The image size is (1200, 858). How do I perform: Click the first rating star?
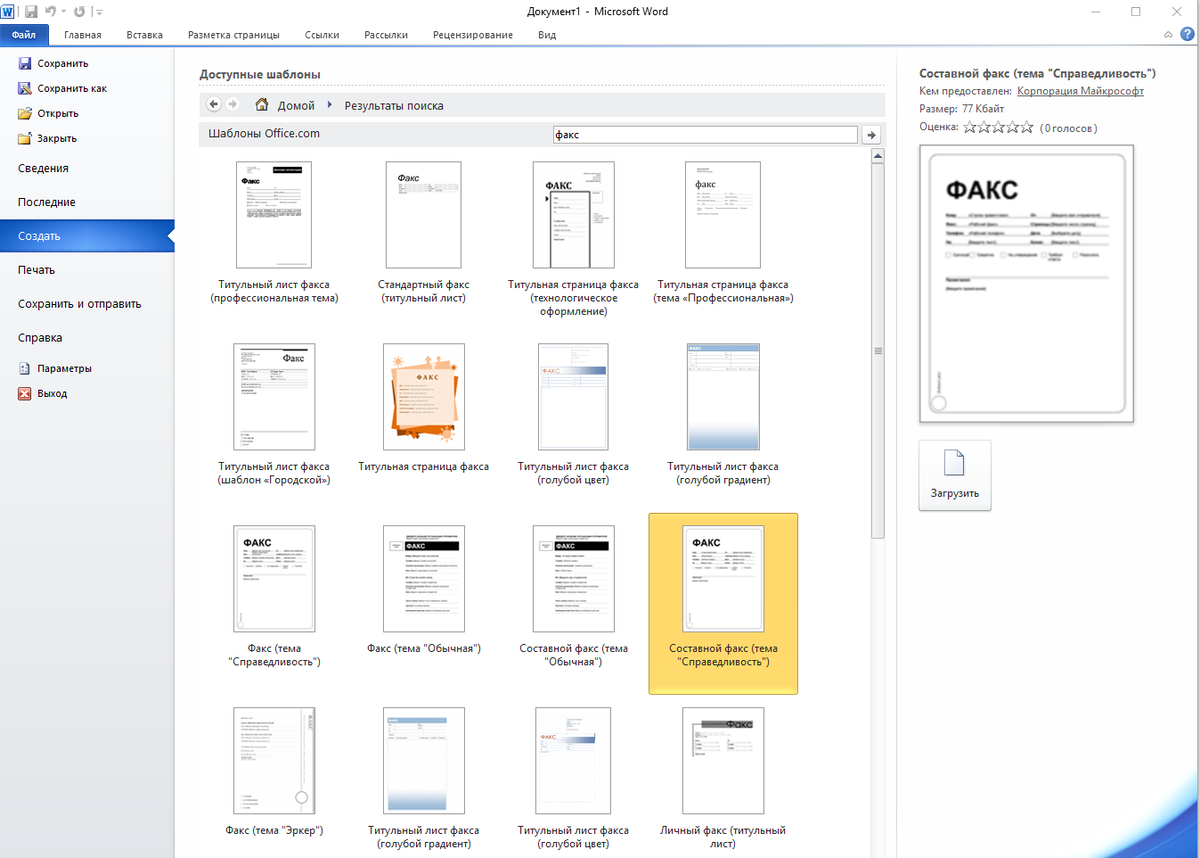click(x=969, y=127)
